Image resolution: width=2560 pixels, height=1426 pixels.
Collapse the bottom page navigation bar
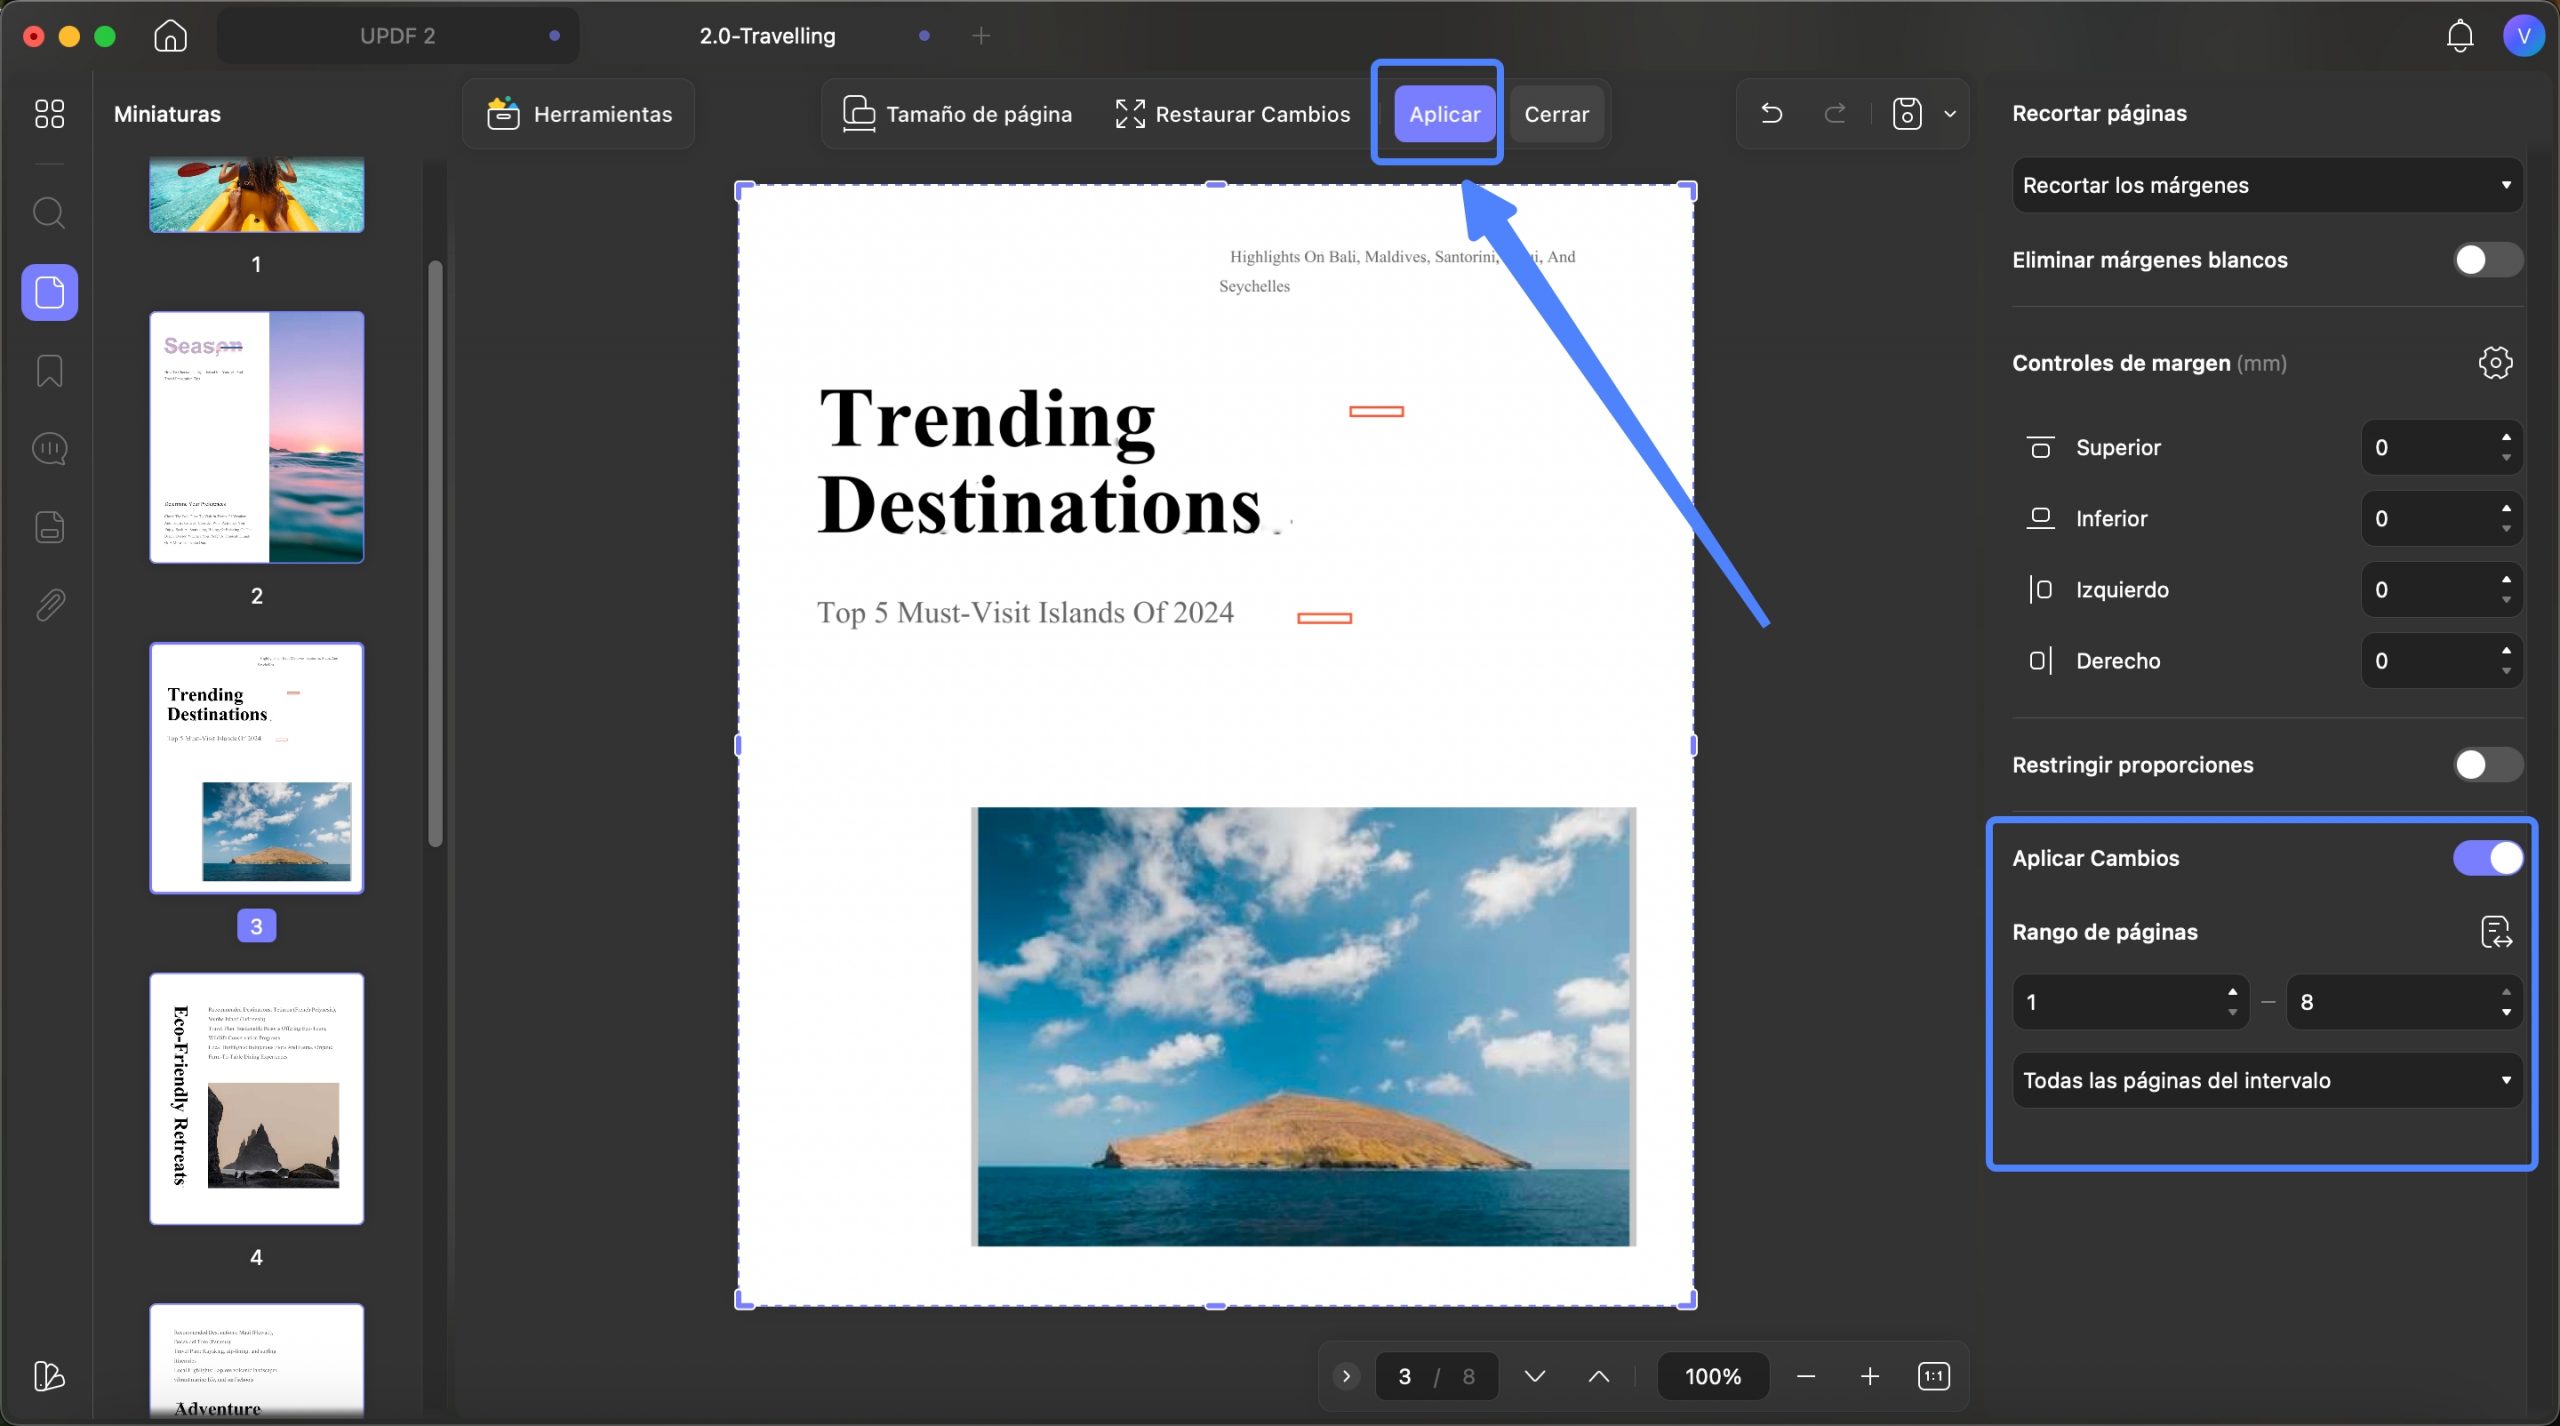(1346, 1377)
